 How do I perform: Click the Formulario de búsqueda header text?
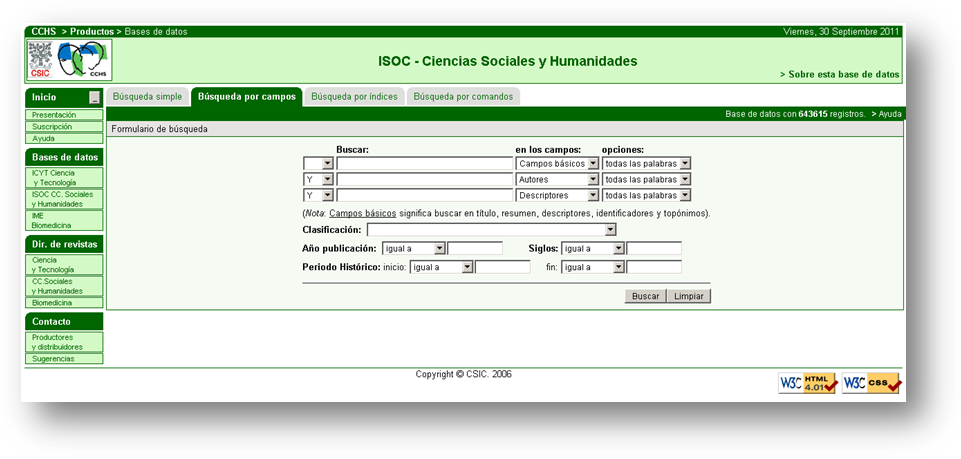159,129
